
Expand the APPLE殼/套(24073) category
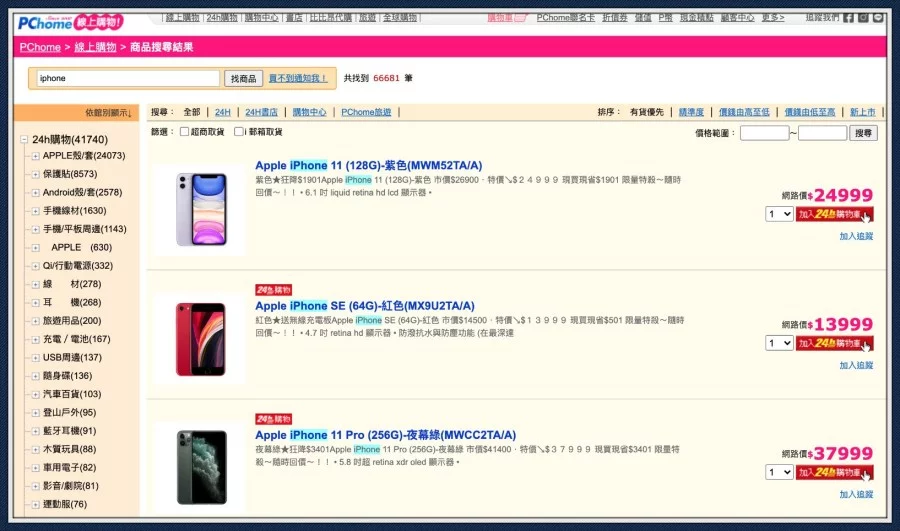(x=36, y=156)
